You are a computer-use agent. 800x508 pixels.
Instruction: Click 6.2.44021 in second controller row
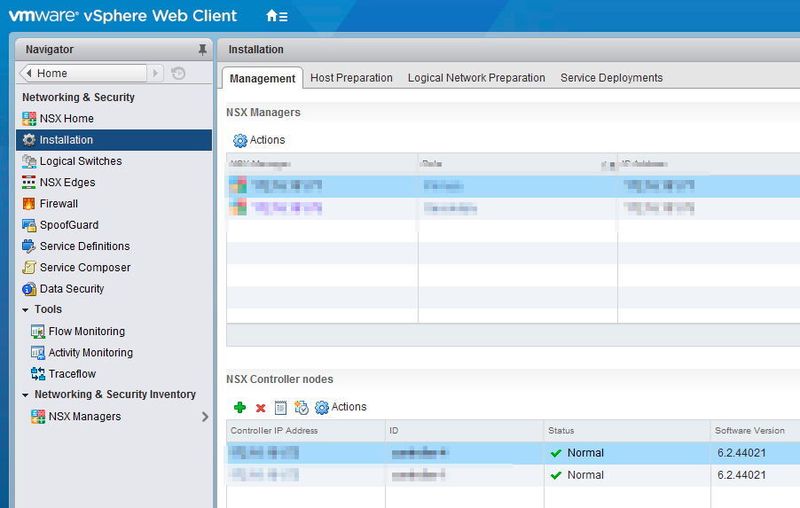(x=741, y=475)
